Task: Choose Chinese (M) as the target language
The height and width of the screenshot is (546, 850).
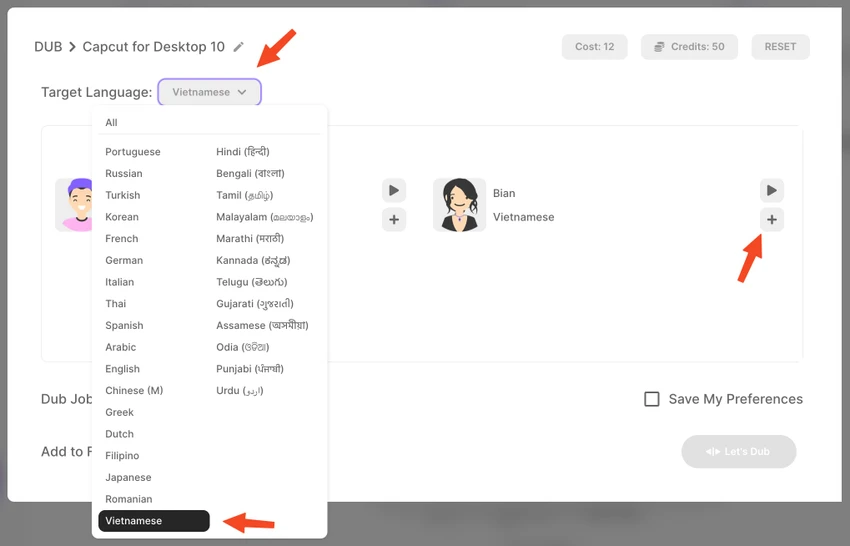Action: pos(134,390)
